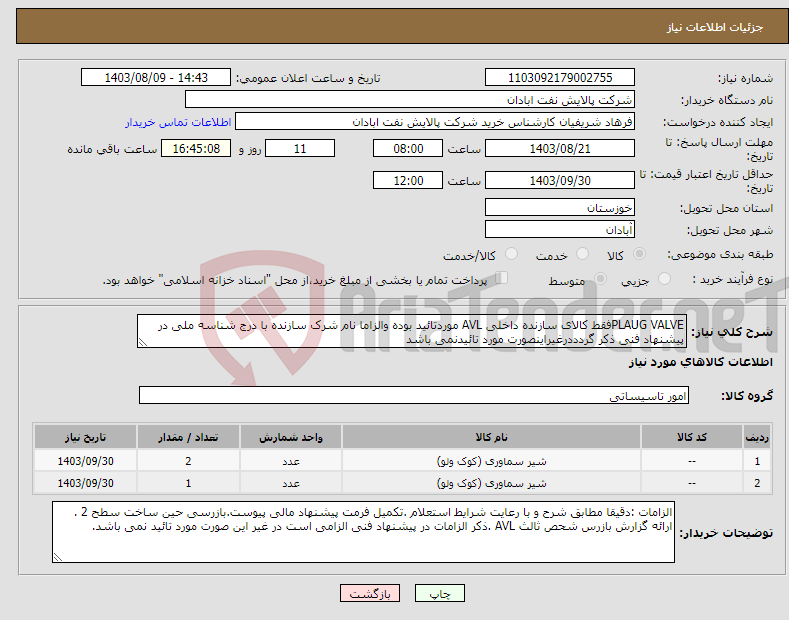Image resolution: width=789 pixels, height=620 pixels.
Task: Click the تعداد / مقدار column header
Action: [x=188, y=437]
